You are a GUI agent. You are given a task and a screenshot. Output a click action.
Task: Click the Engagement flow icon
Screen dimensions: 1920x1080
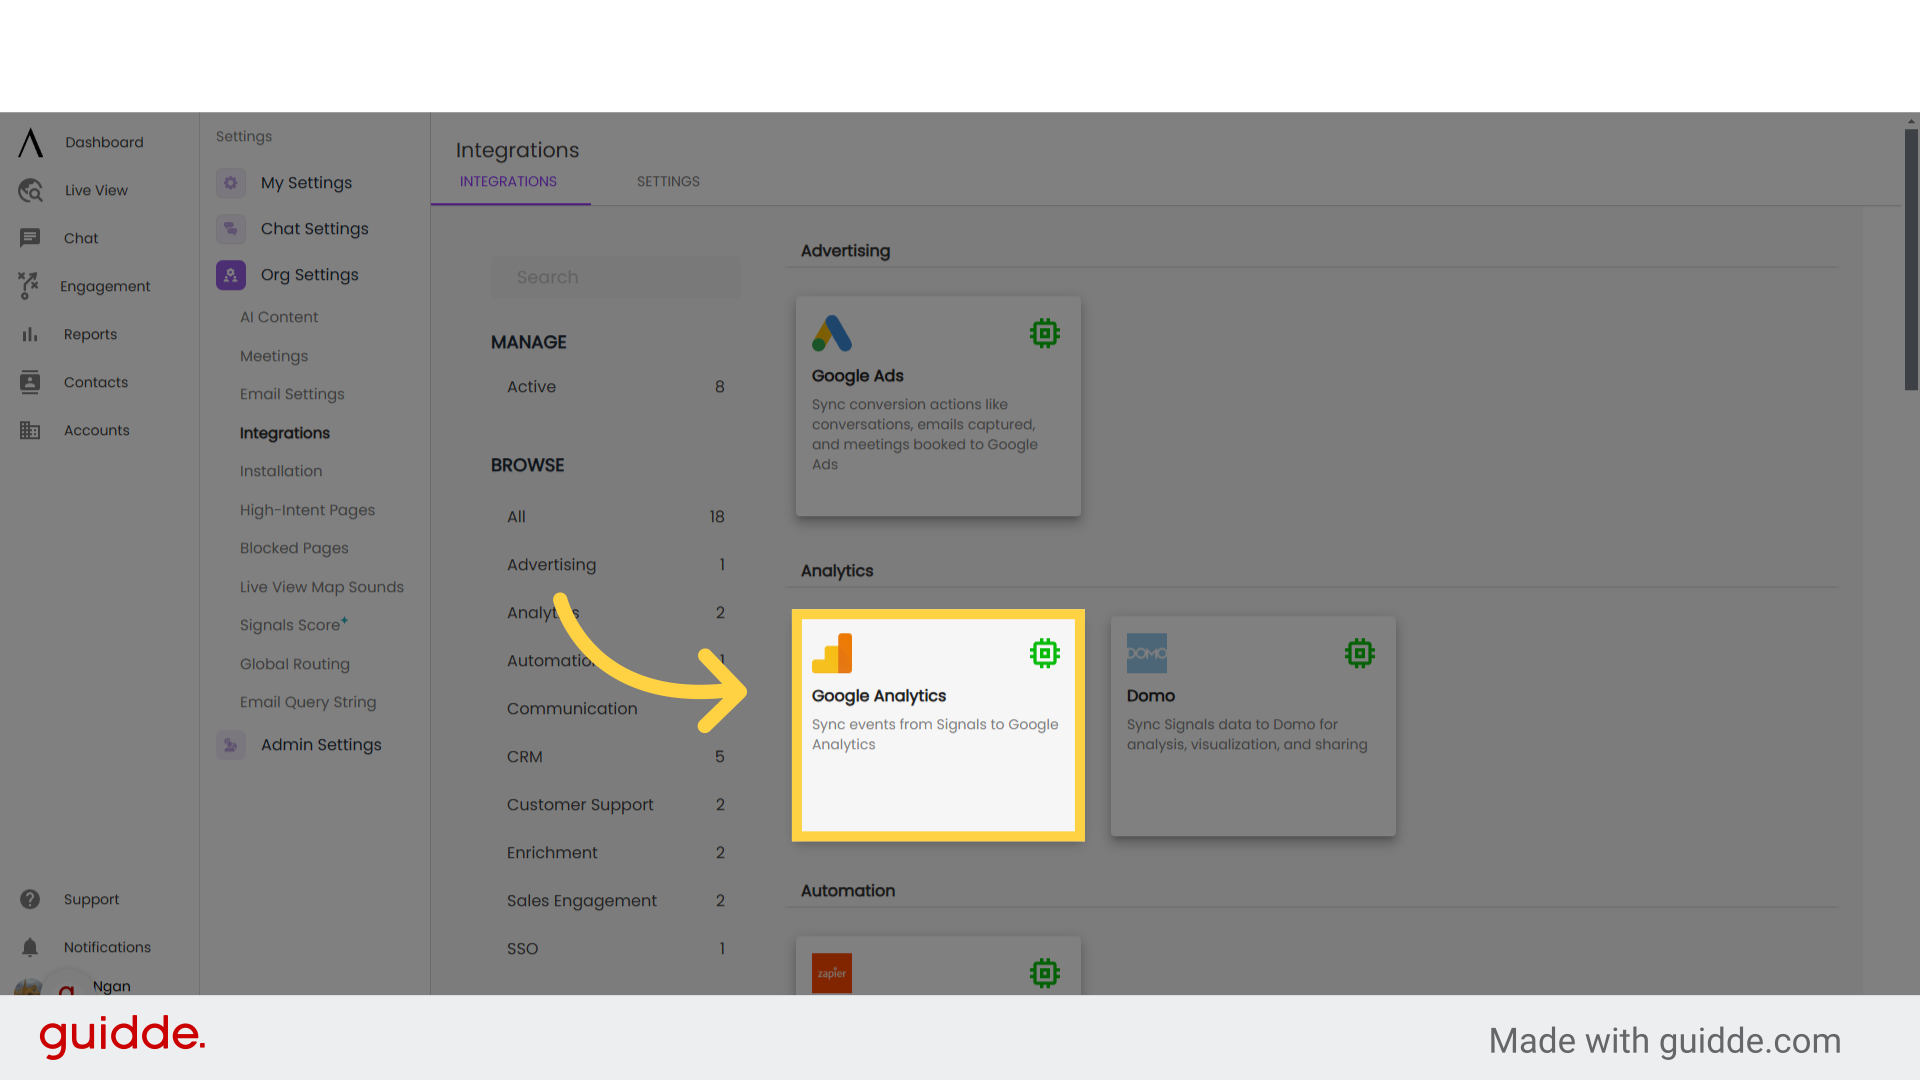click(29, 286)
